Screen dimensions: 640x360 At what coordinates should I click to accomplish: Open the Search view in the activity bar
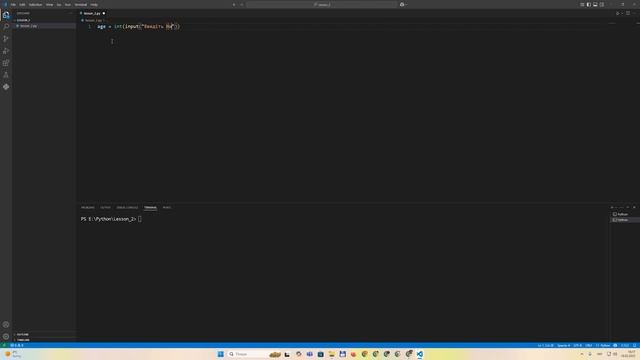point(6,27)
